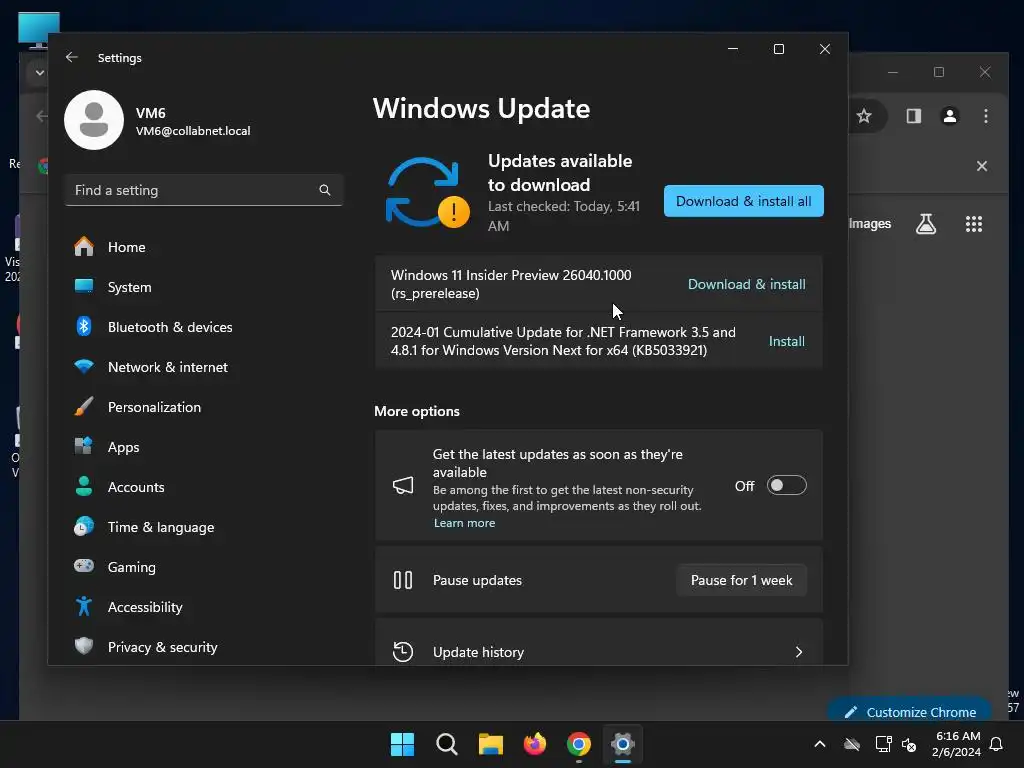Launch Firefox from taskbar
Screen dimensions: 1024x768
click(x=535, y=744)
